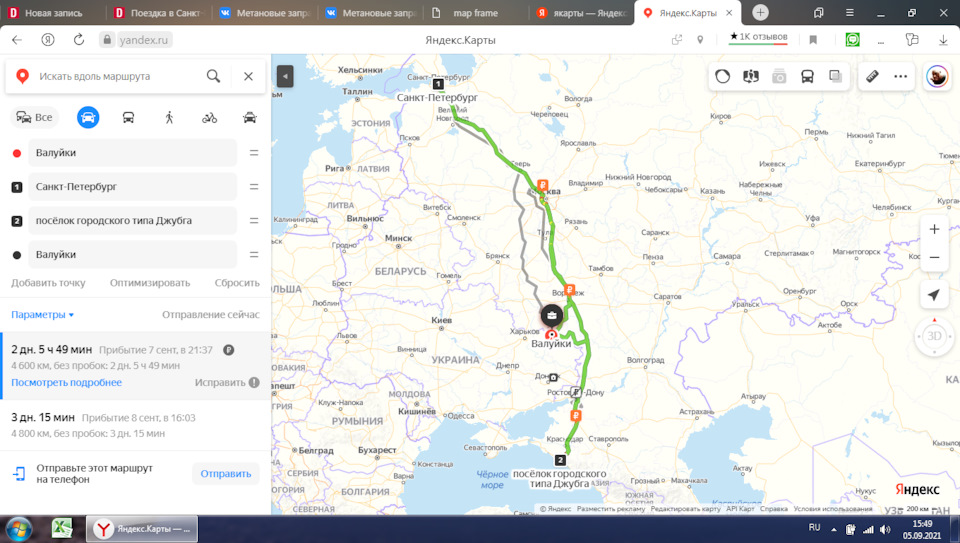Click the RU language indicator in tray
This screenshot has height=543, width=960.
pos(814,528)
